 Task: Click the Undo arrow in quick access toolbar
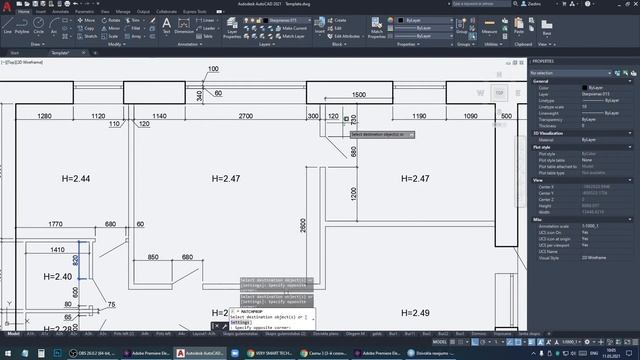point(76,4)
